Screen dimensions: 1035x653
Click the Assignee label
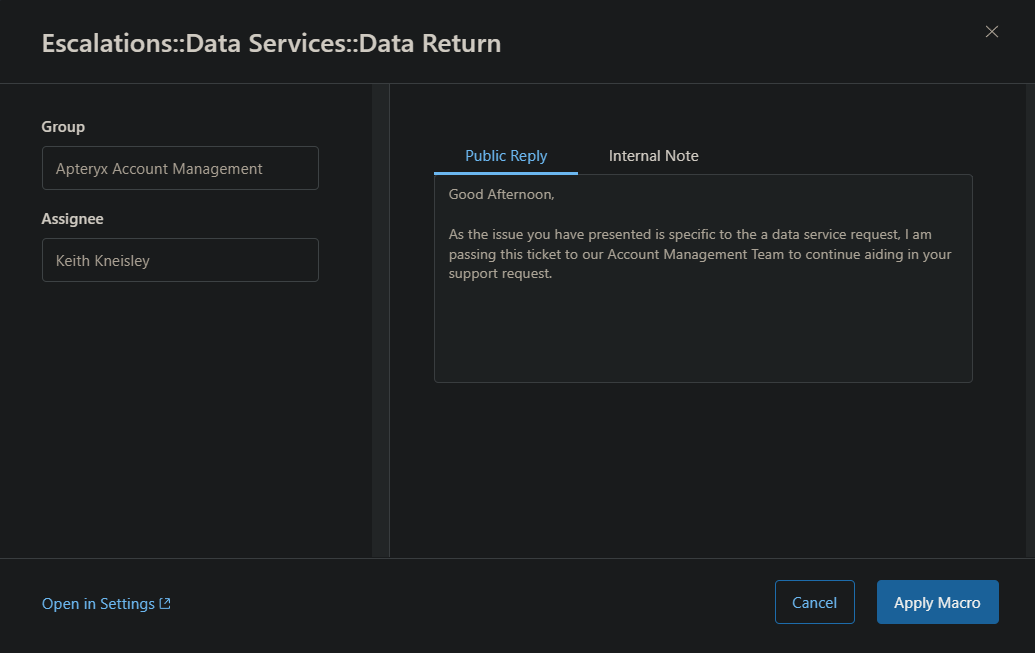pos(73,219)
